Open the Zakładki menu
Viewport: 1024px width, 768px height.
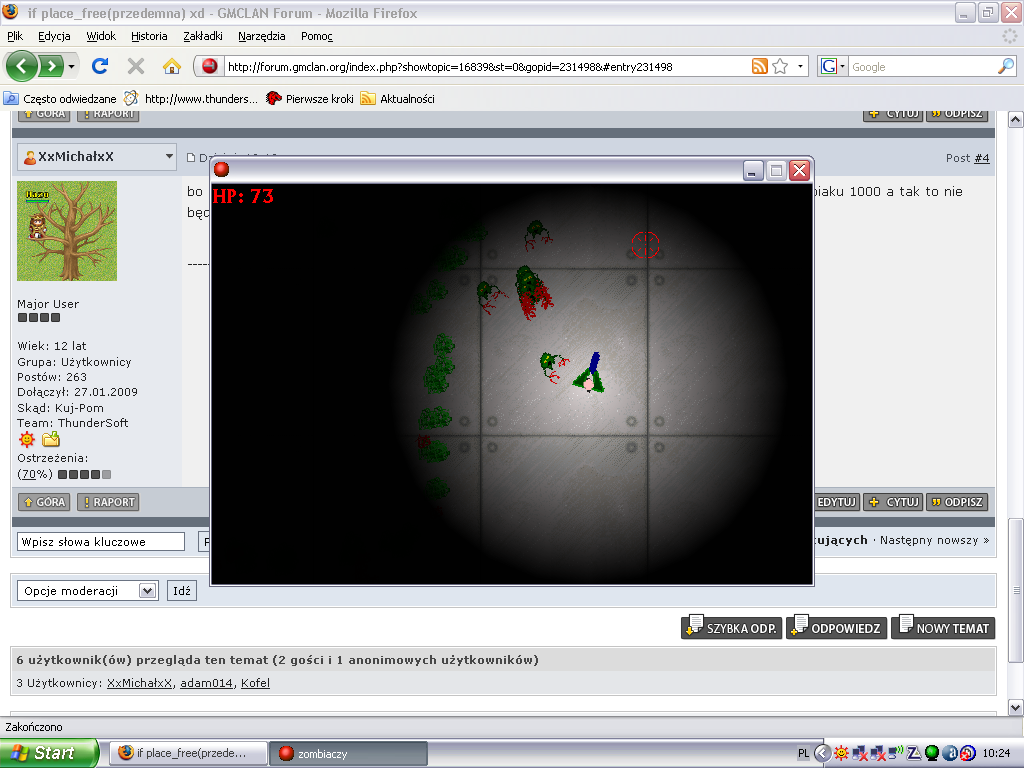[203, 36]
